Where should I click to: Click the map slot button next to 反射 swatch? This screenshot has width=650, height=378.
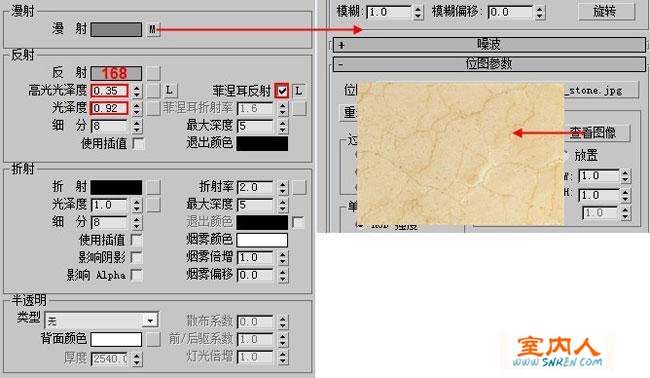pyautogui.click(x=153, y=73)
